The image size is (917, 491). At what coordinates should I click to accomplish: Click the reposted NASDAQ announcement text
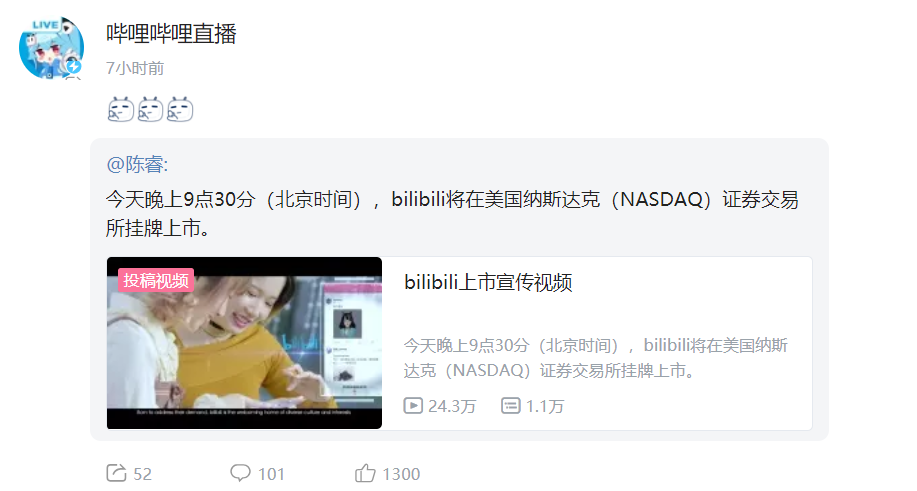click(x=452, y=213)
